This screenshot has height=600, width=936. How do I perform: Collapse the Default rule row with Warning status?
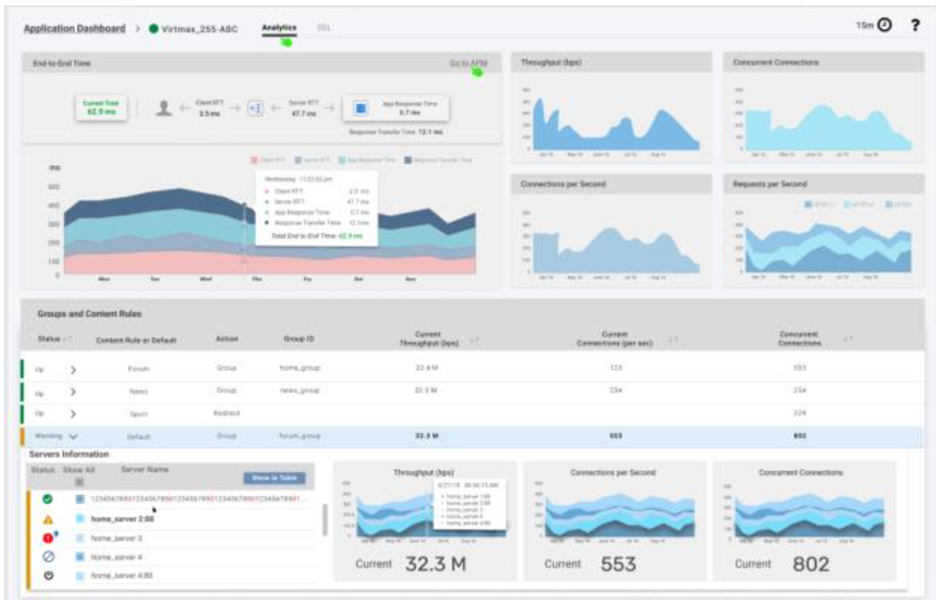coord(73,437)
